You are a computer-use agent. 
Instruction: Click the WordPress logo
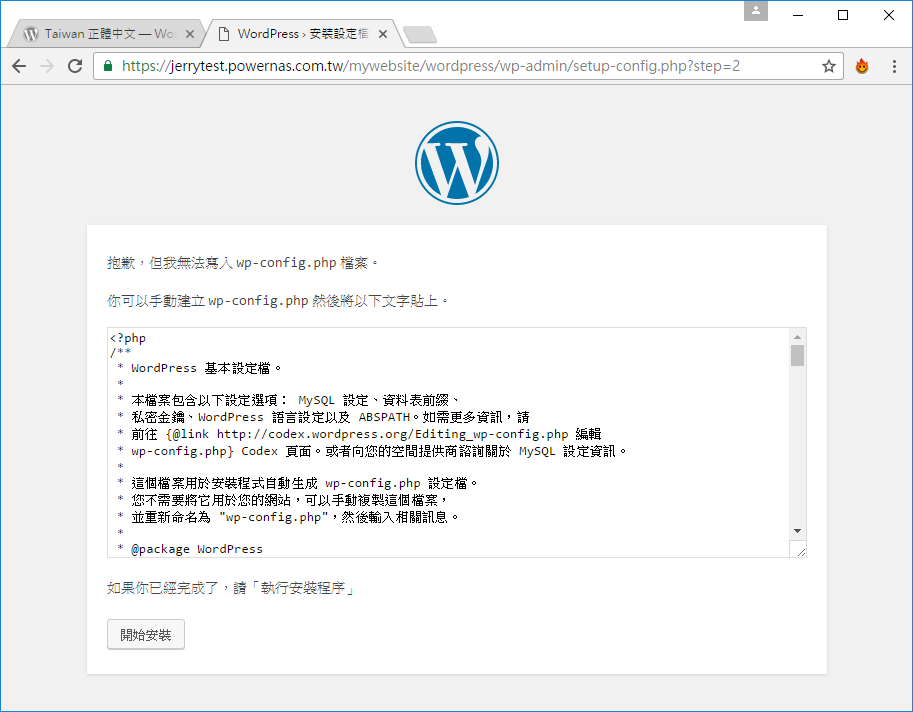(x=456, y=163)
